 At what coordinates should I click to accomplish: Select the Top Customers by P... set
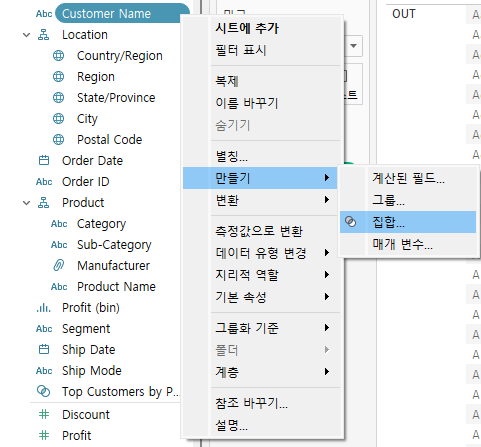(121, 392)
